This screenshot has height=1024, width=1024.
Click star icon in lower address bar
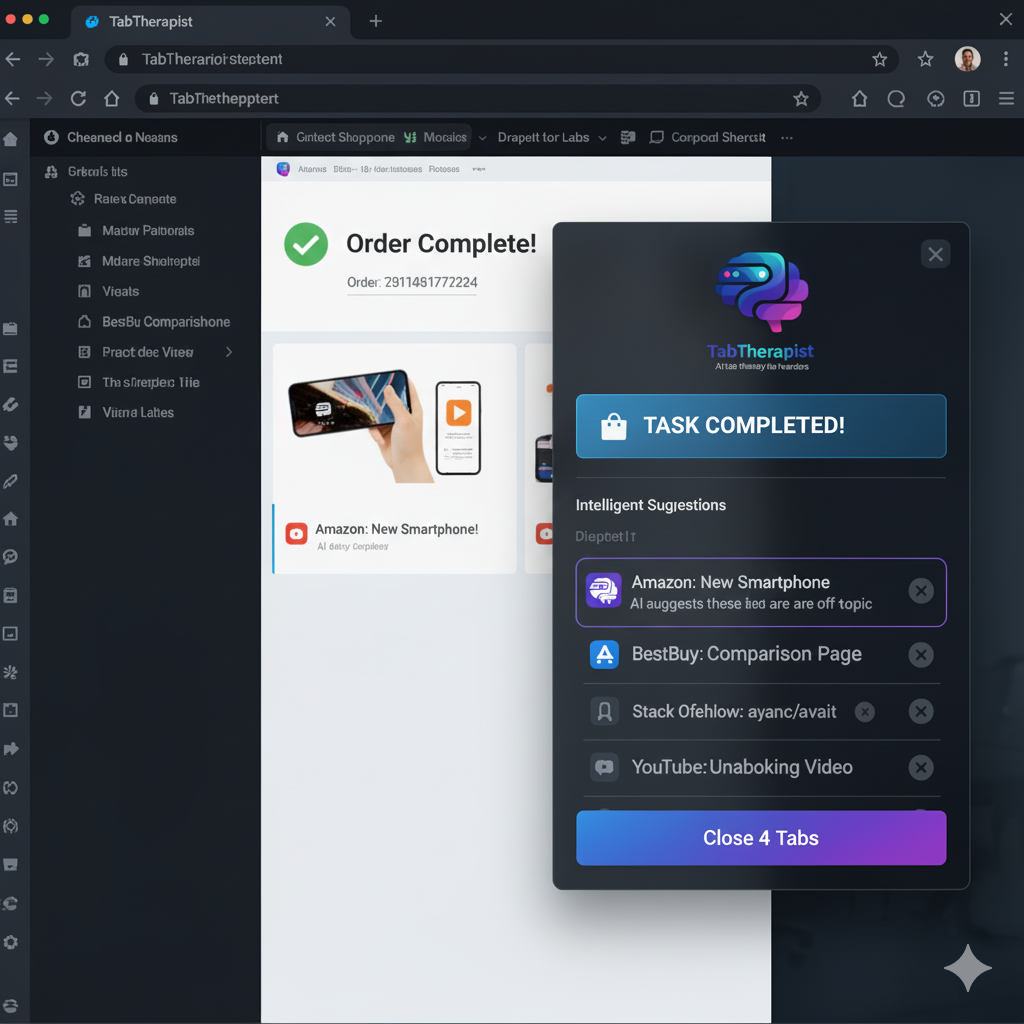801,99
